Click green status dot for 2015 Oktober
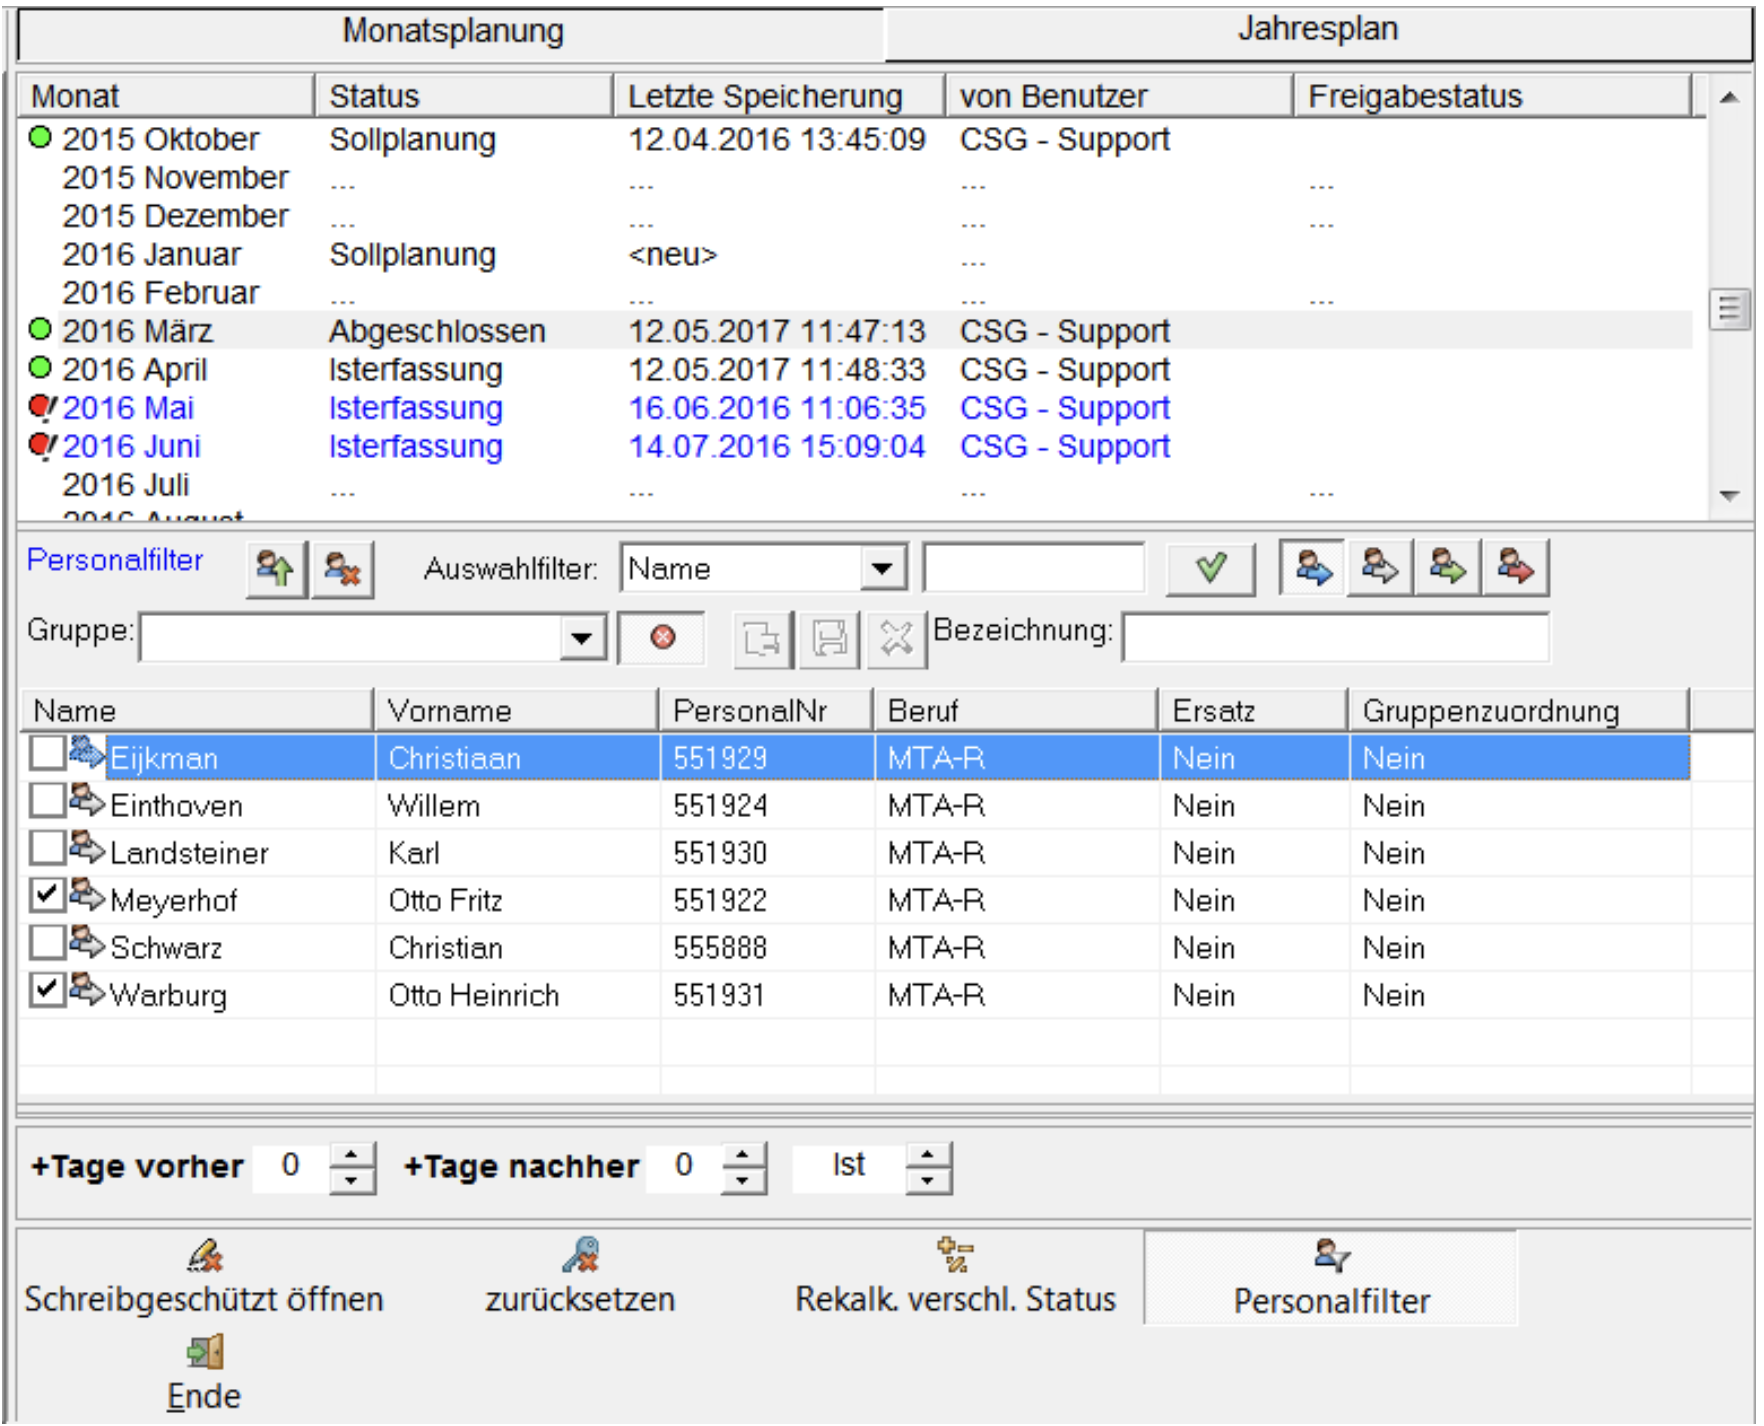This screenshot has height=1426, width=1764. click(40, 137)
